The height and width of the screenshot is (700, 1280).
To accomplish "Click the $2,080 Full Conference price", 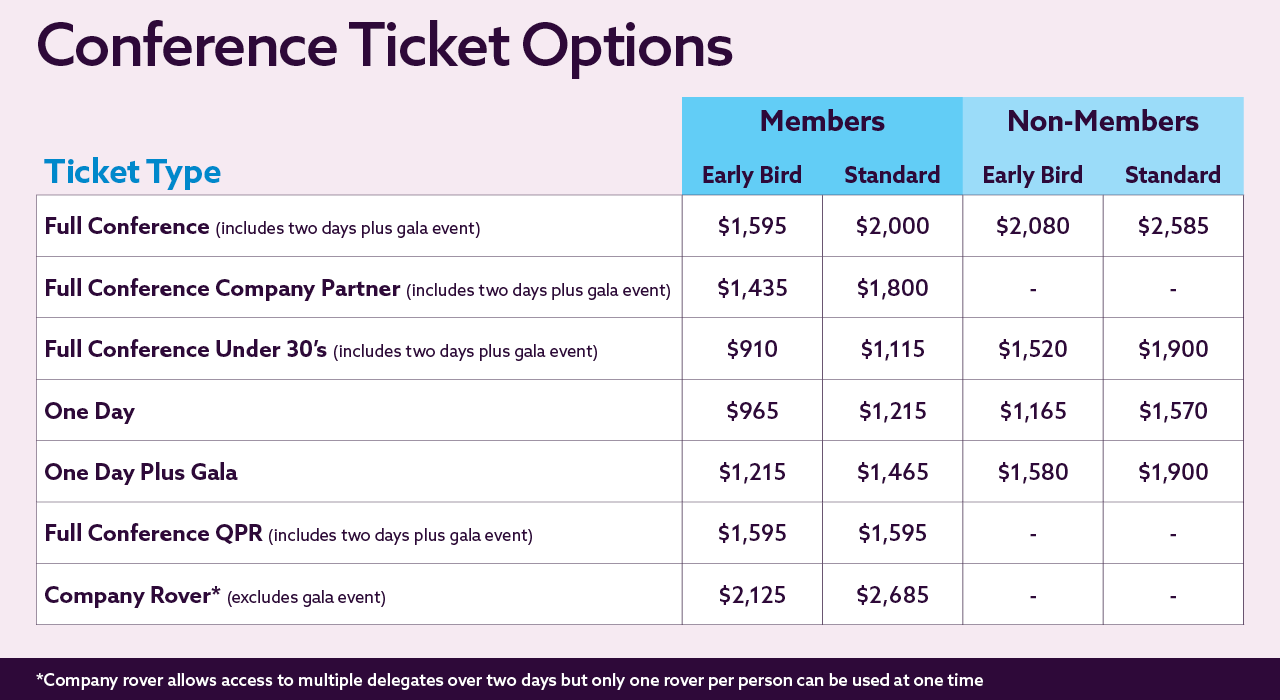I will click(x=1033, y=226).
